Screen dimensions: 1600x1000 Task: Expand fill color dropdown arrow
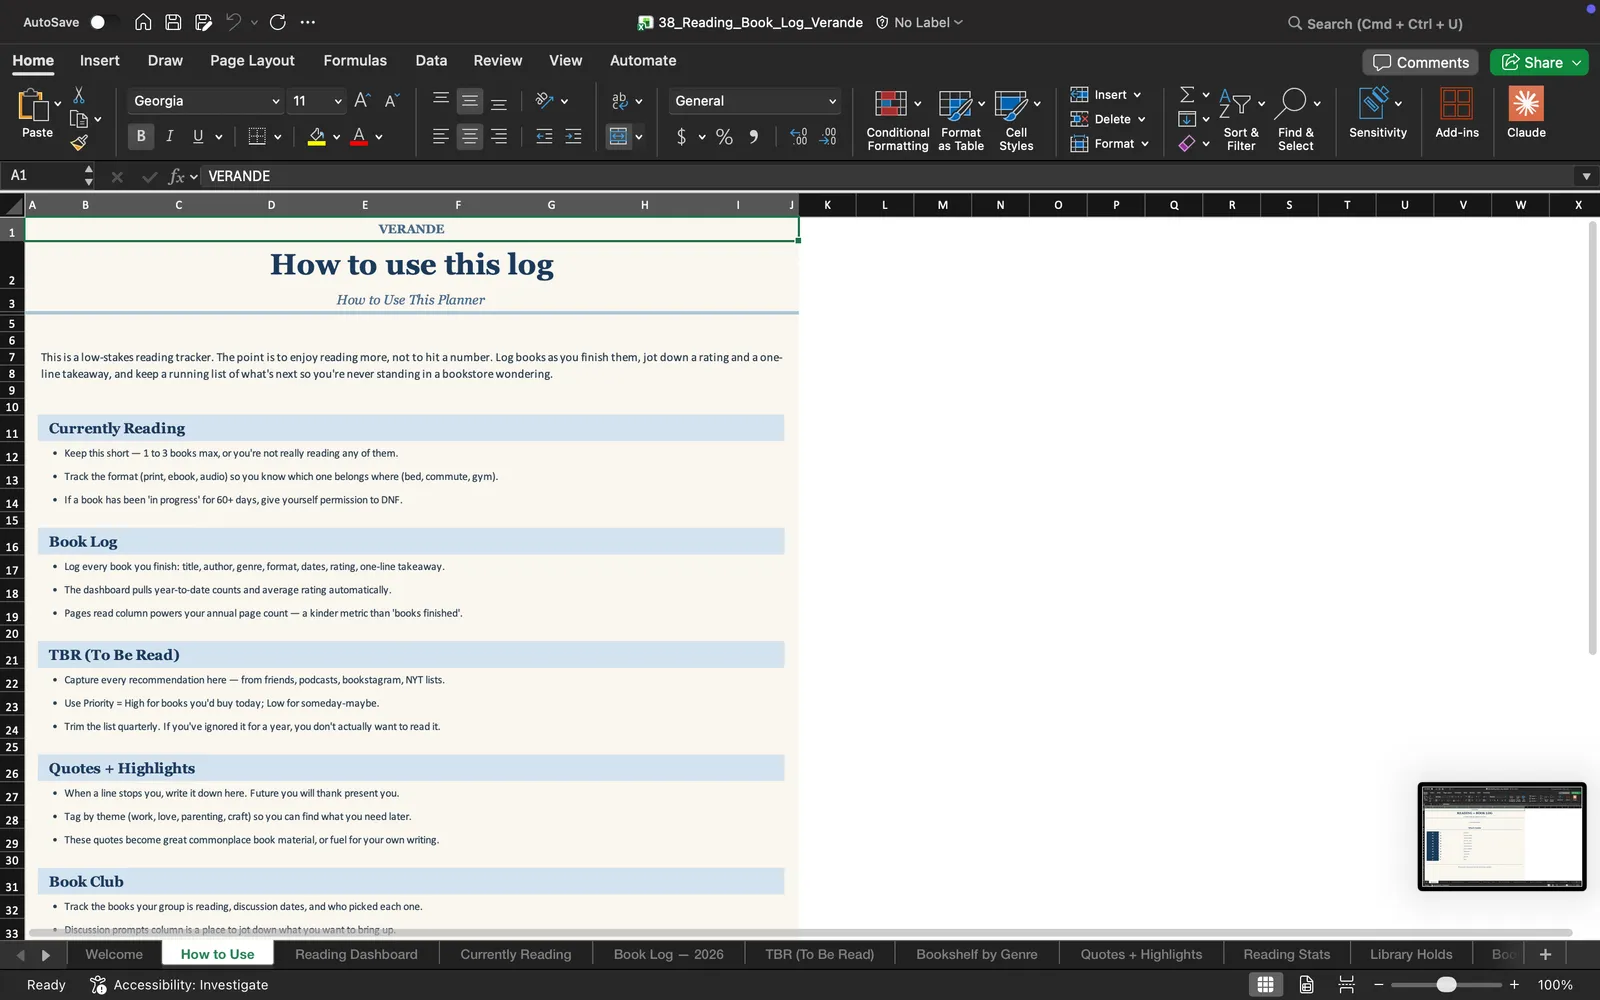[337, 137]
